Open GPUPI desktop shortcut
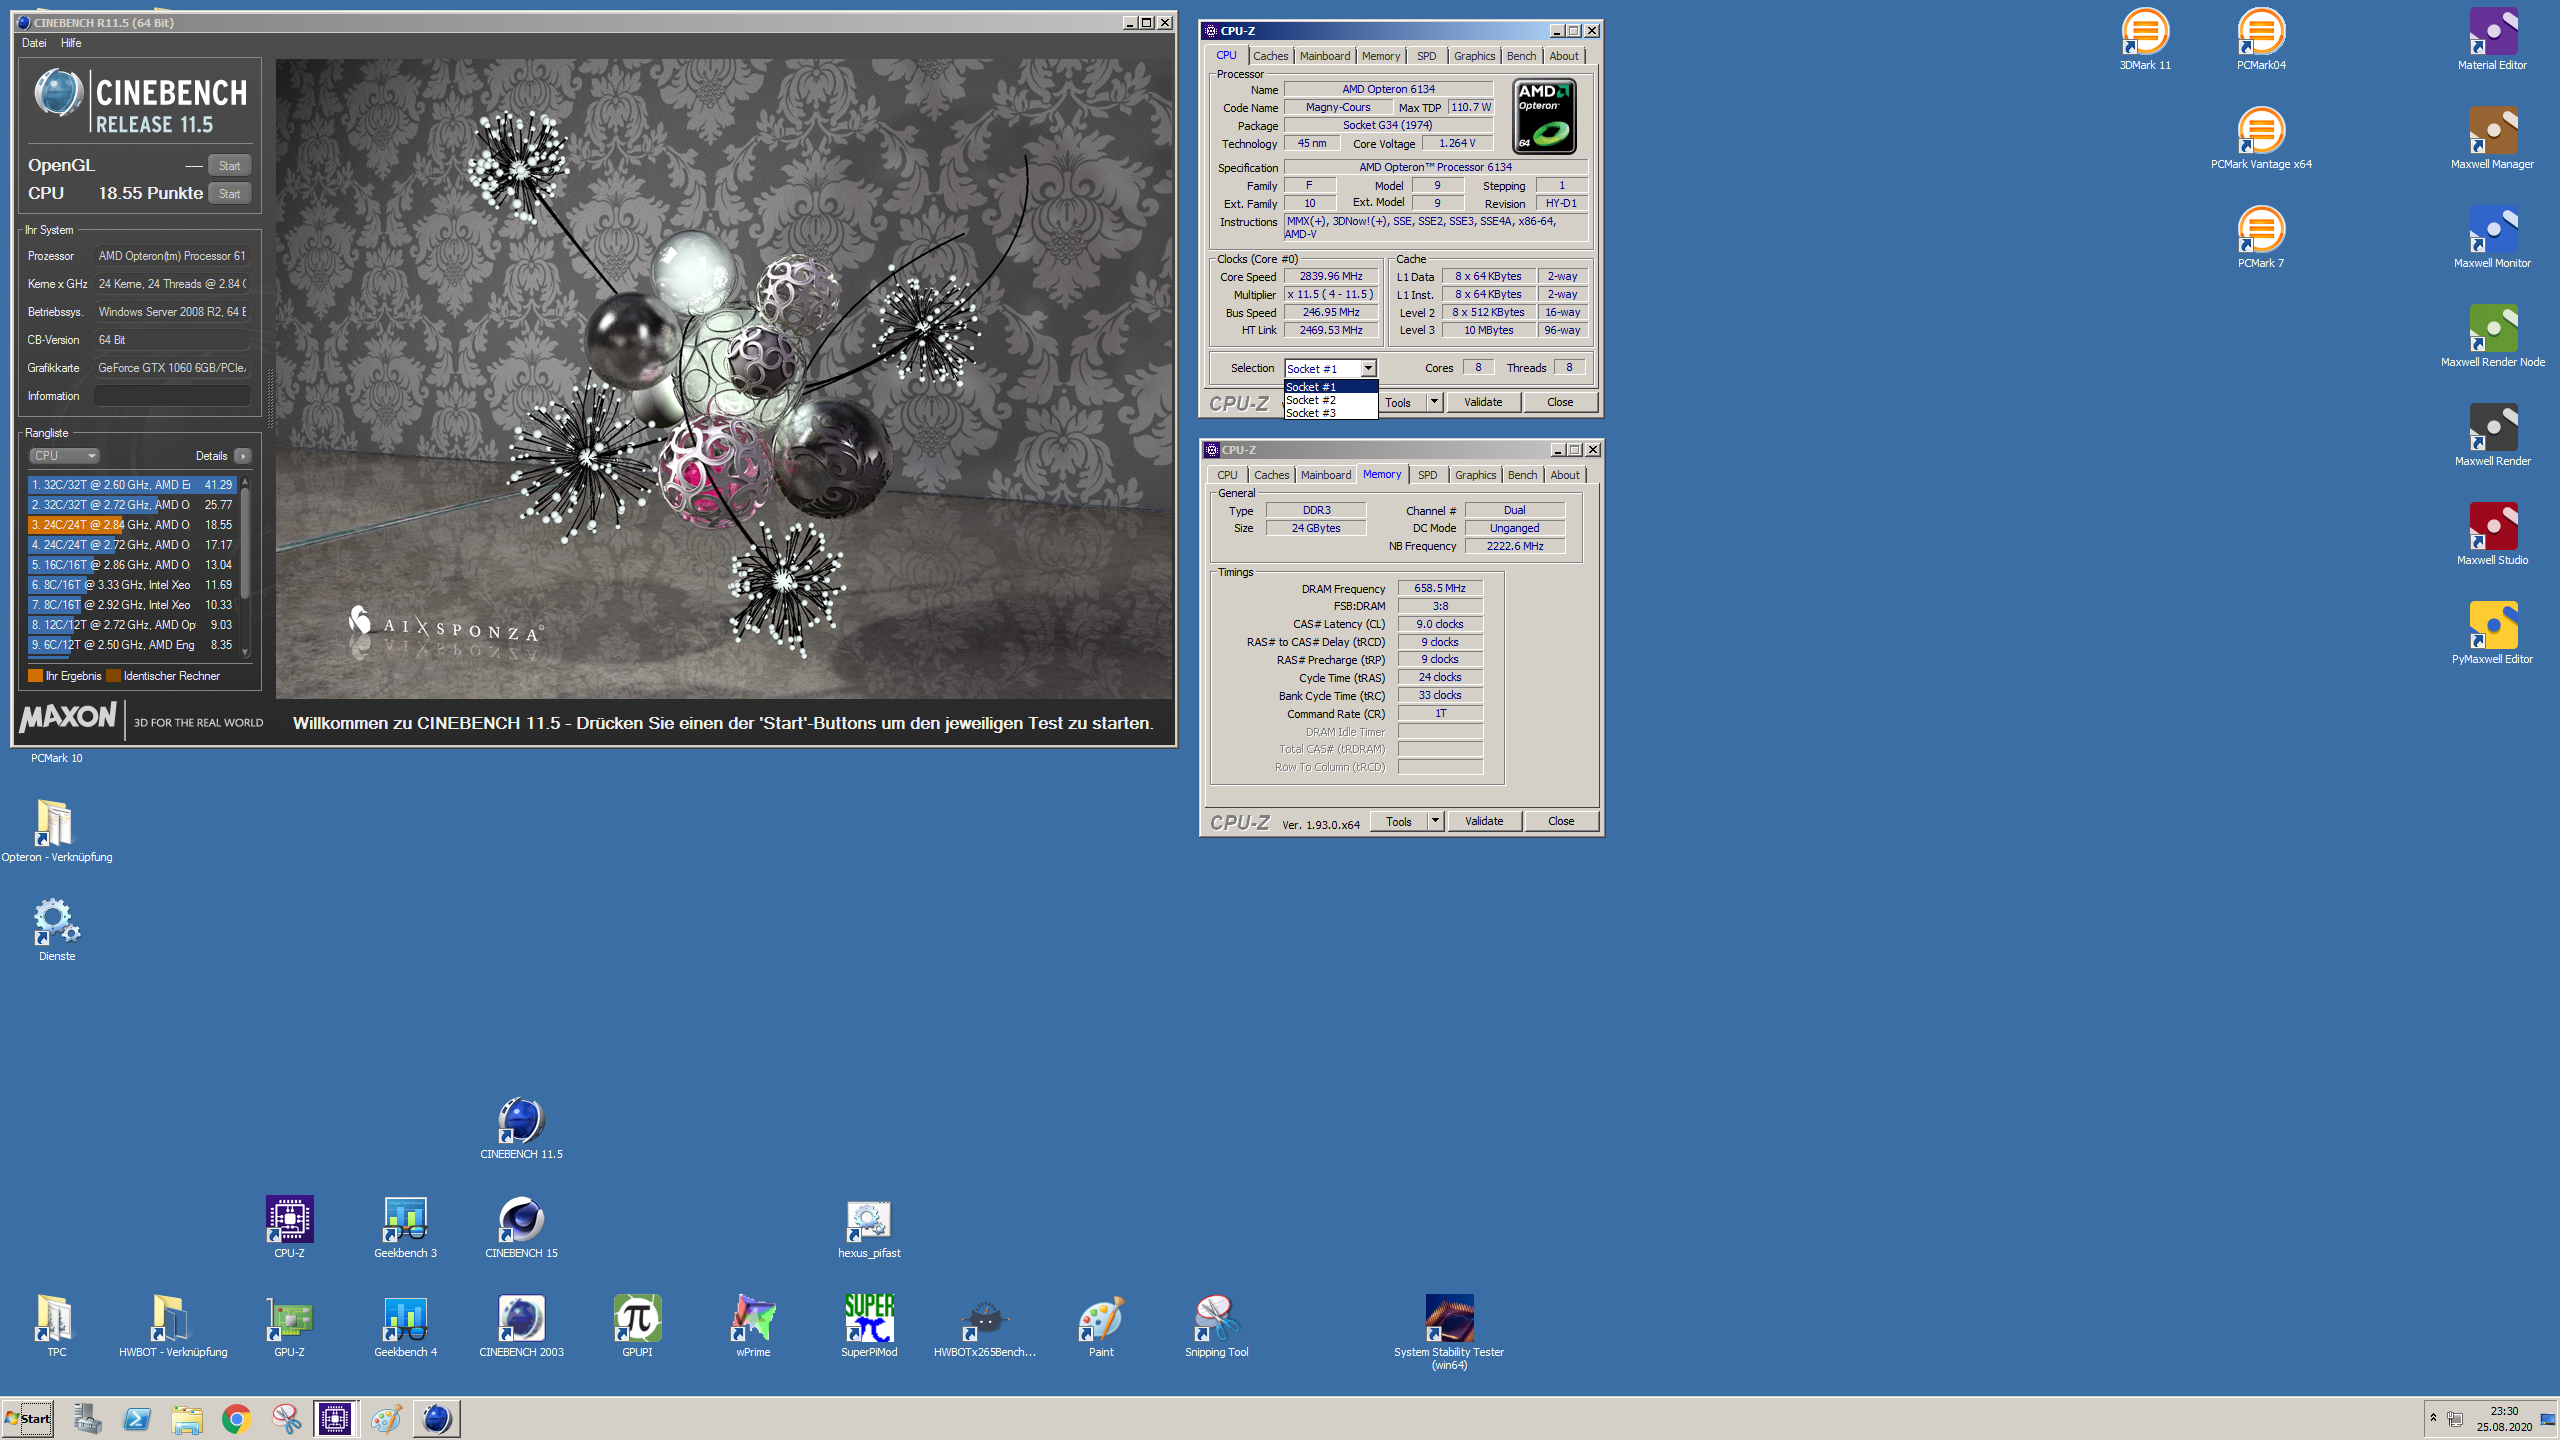 [x=637, y=1327]
